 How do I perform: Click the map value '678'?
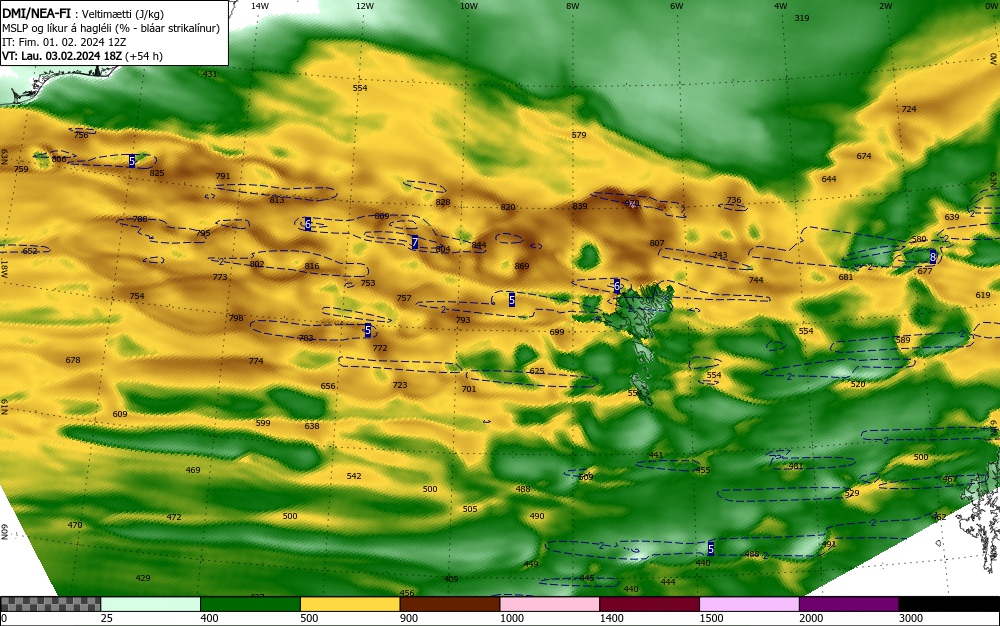click(x=73, y=360)
